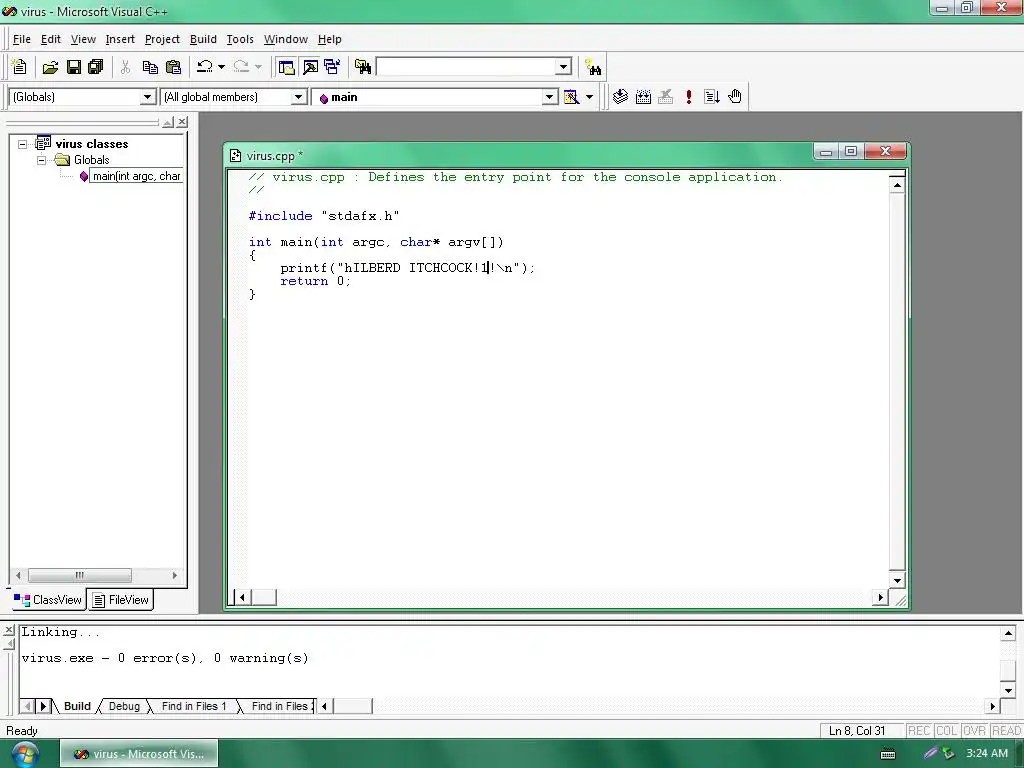
Task: Open the Undo history dropdown arrow
Action: [221, 67]
